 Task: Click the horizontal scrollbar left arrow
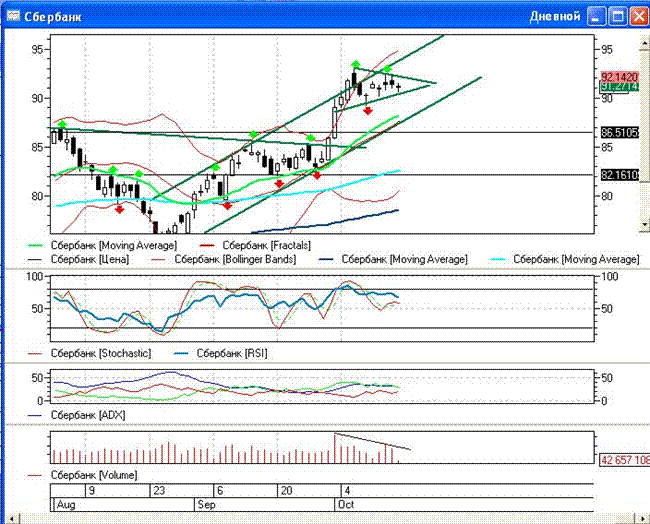point(12,519)
